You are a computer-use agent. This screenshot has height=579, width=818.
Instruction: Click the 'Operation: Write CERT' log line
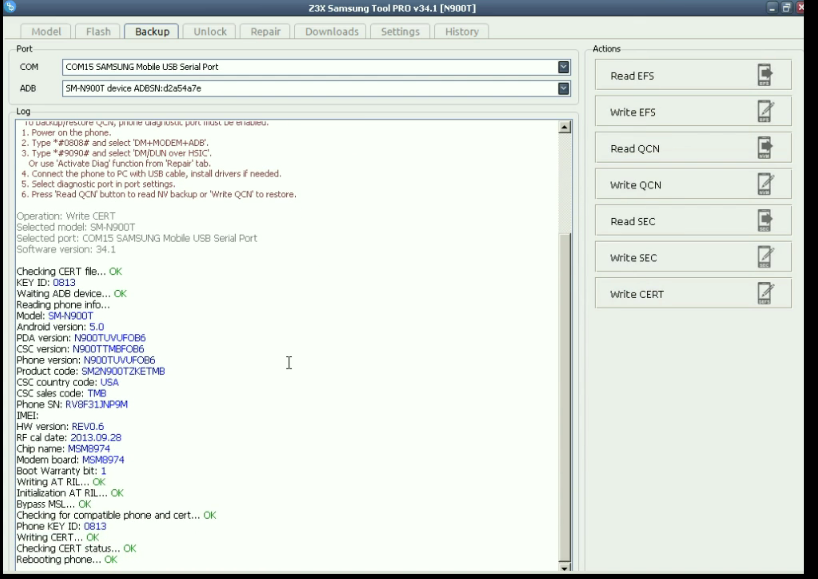(66, 216)
